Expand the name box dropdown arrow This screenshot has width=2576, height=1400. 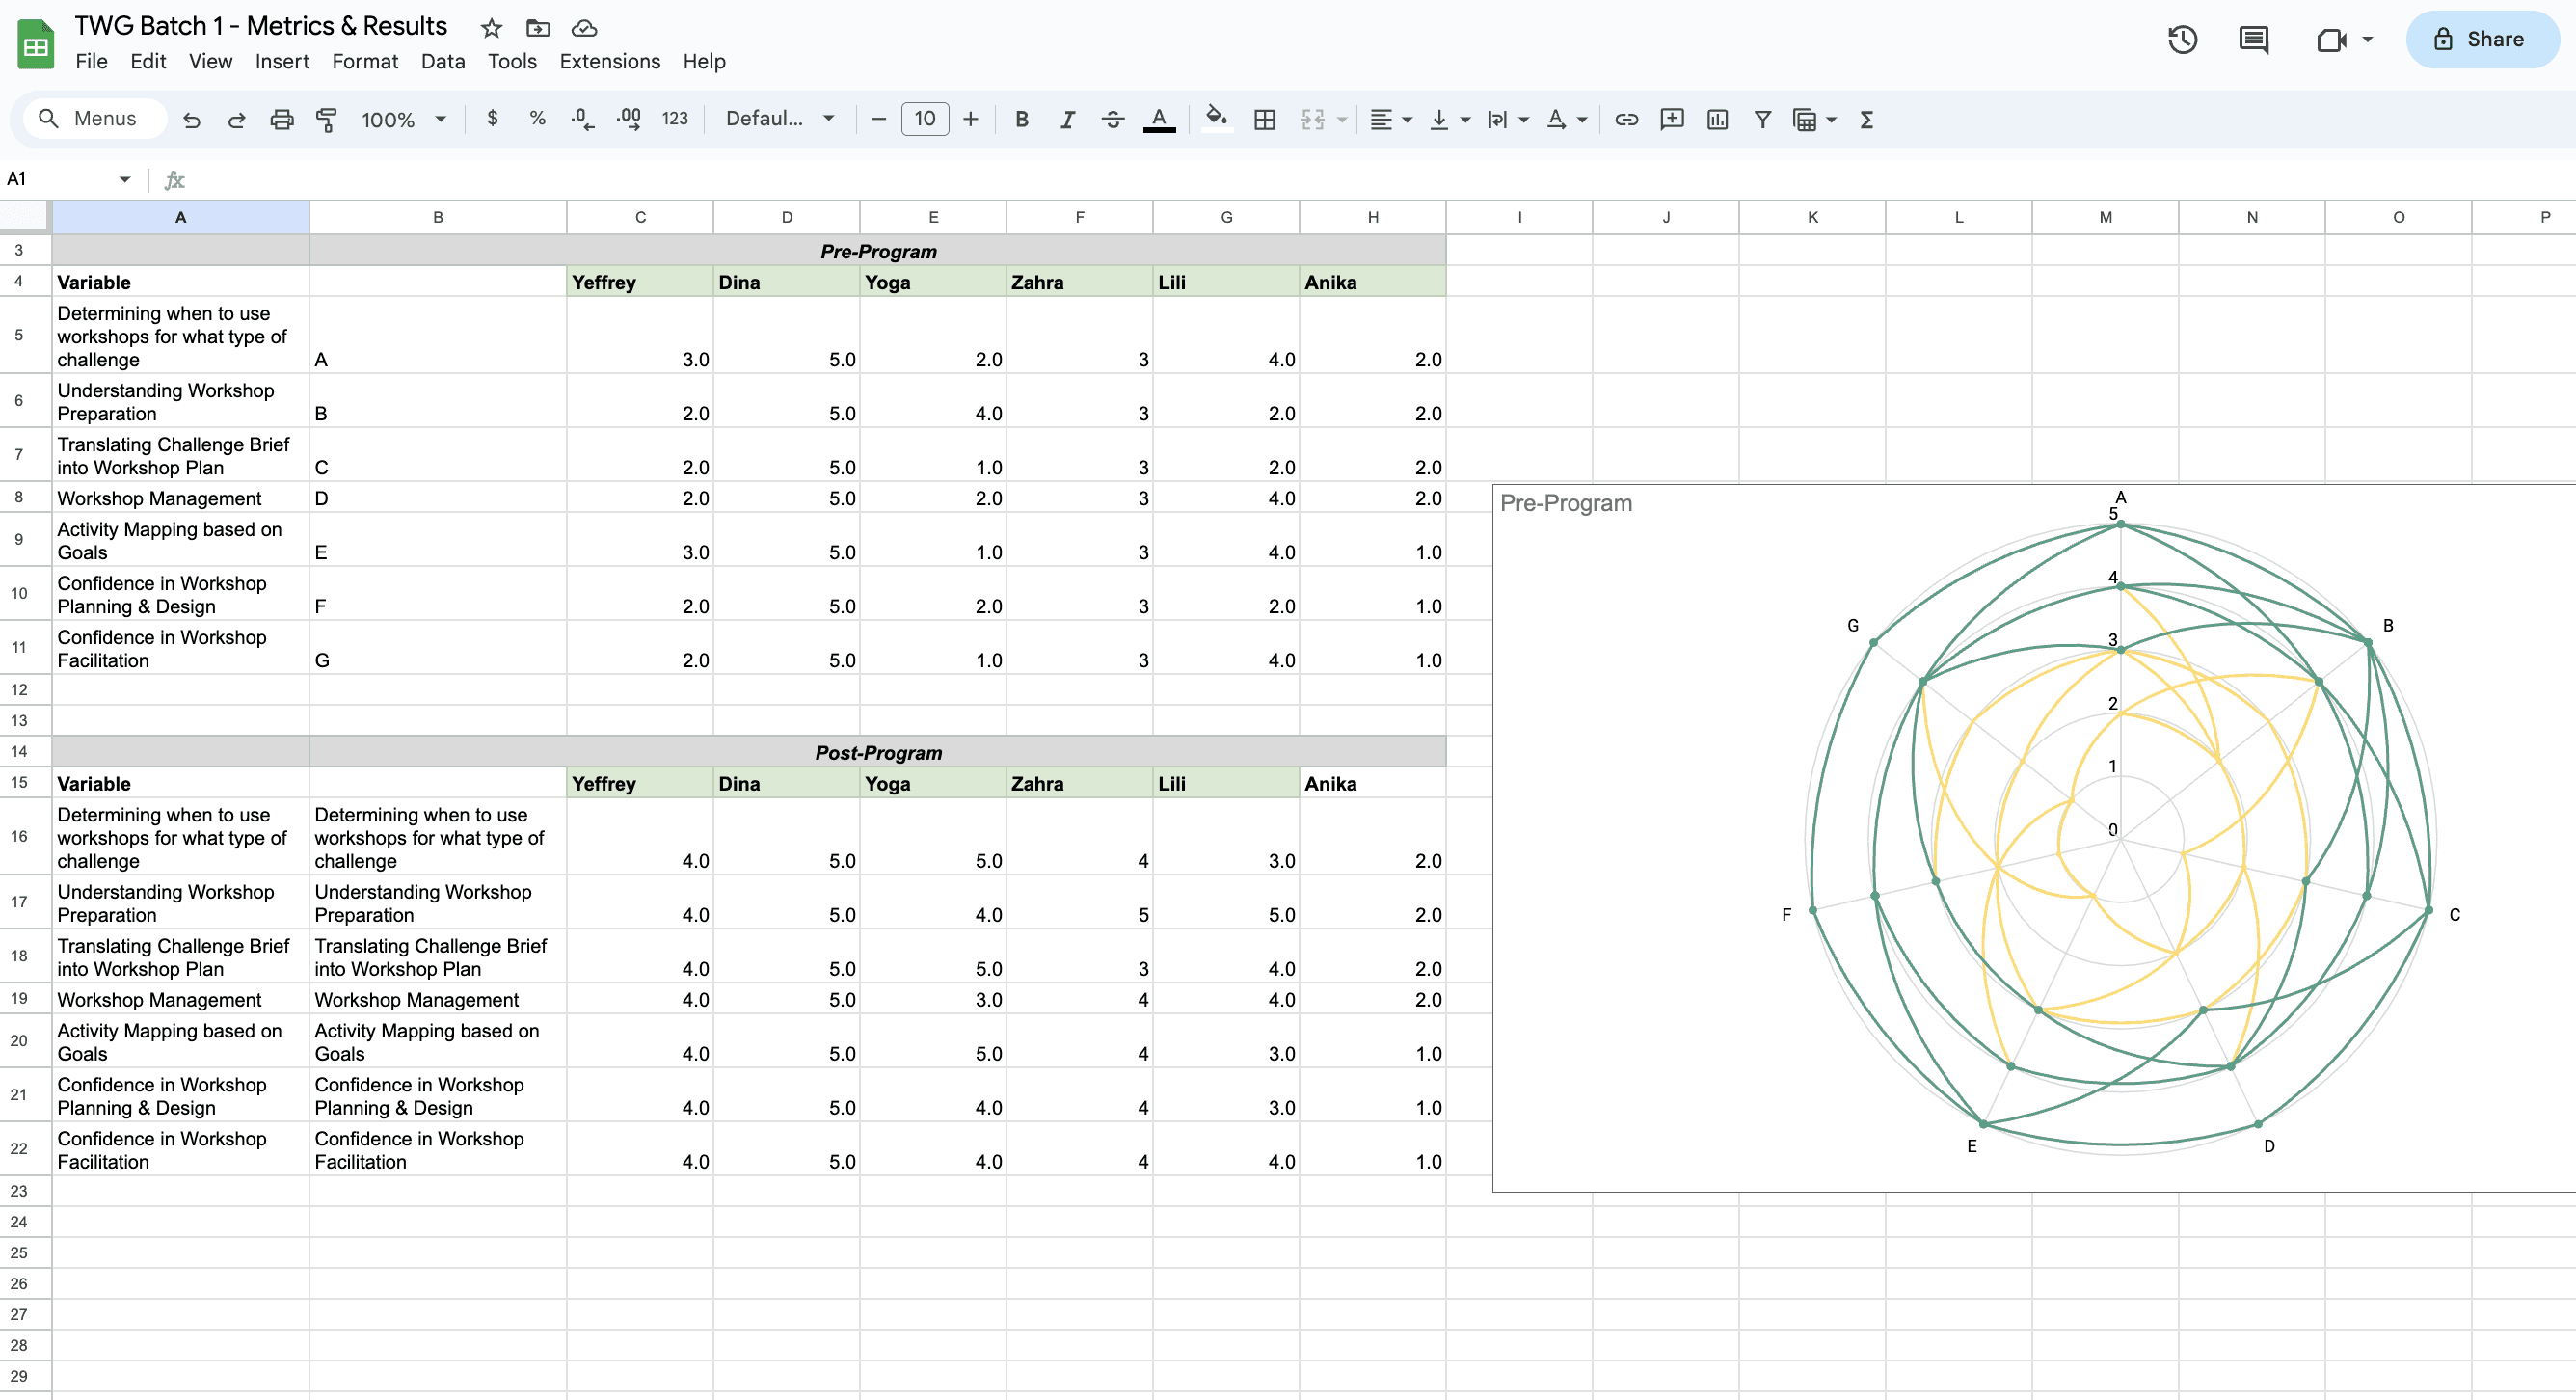pos(125,179)
